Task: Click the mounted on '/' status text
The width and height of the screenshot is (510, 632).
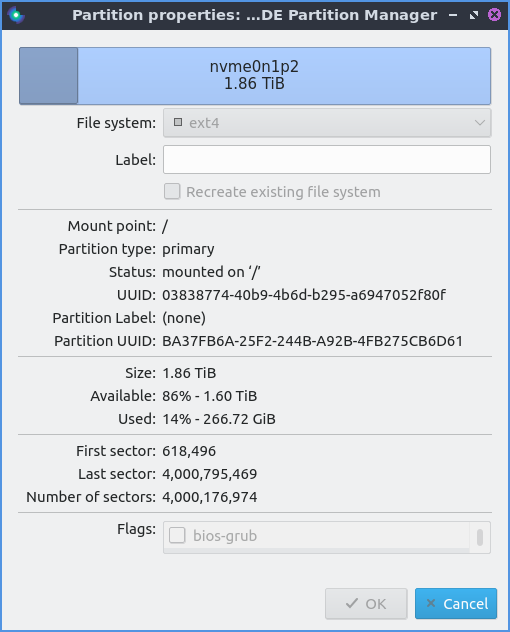Action: 211,272
